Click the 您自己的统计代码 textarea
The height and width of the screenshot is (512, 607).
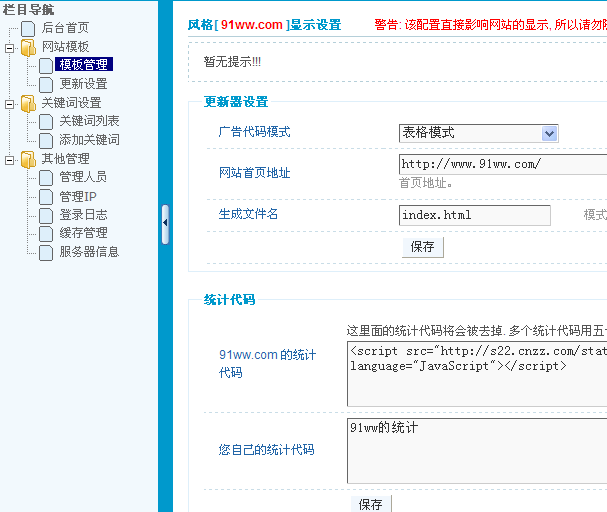[x=477, y=451]
